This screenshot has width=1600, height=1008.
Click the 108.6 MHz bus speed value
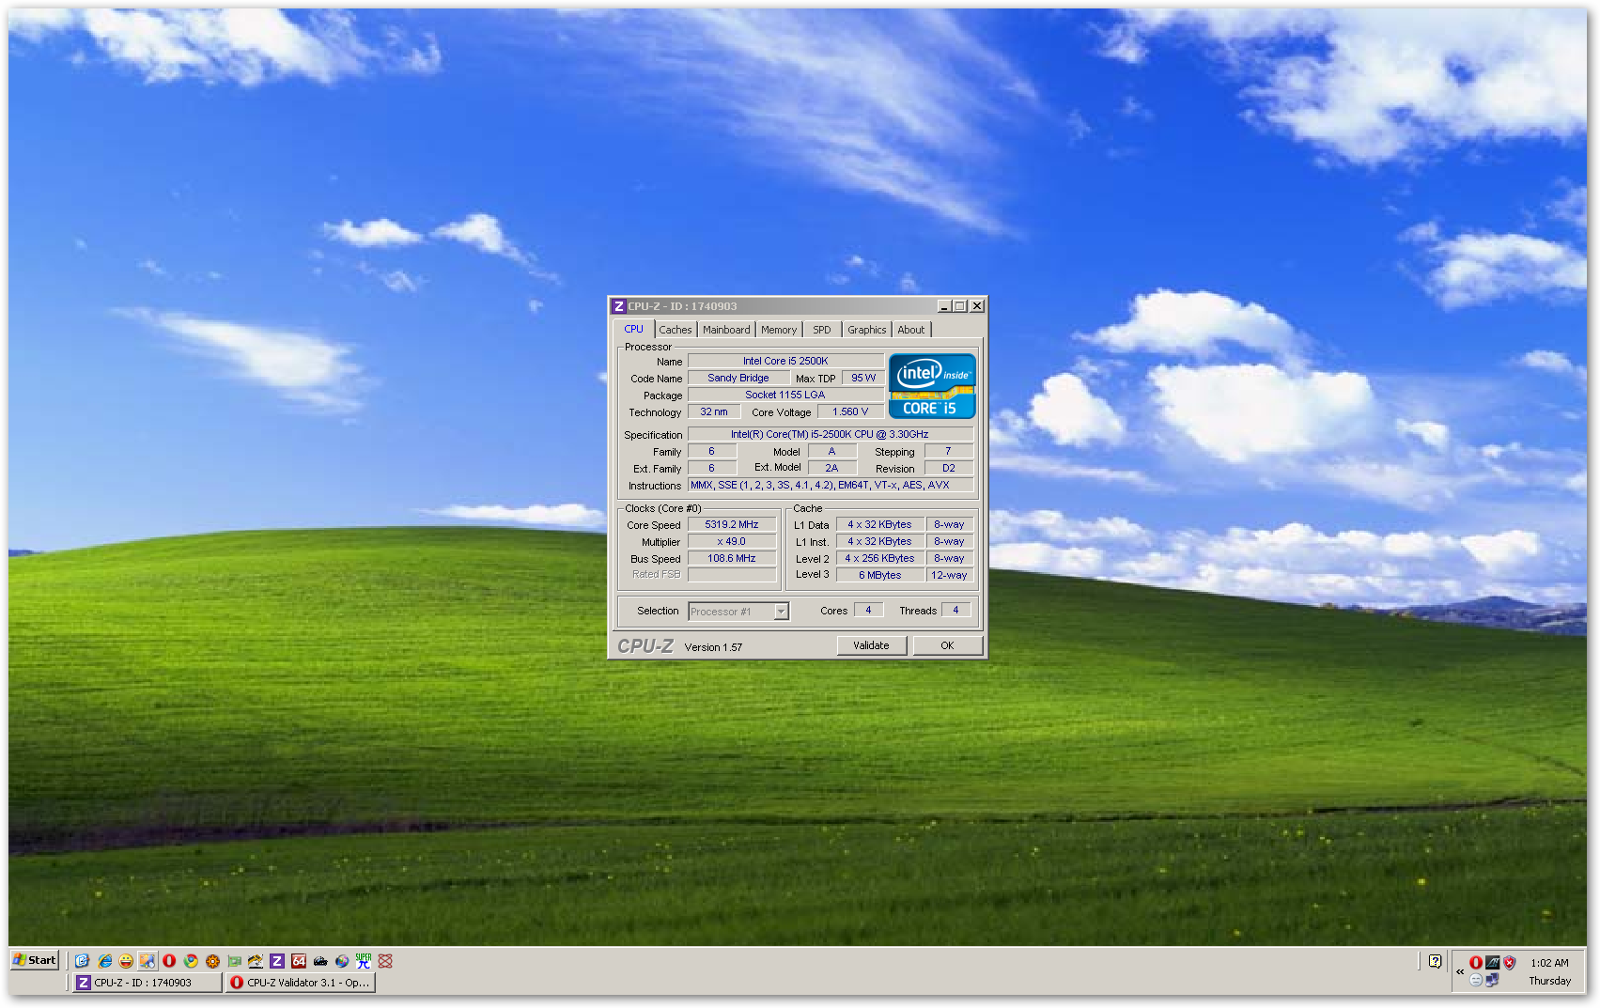click(x=732, y=559)
